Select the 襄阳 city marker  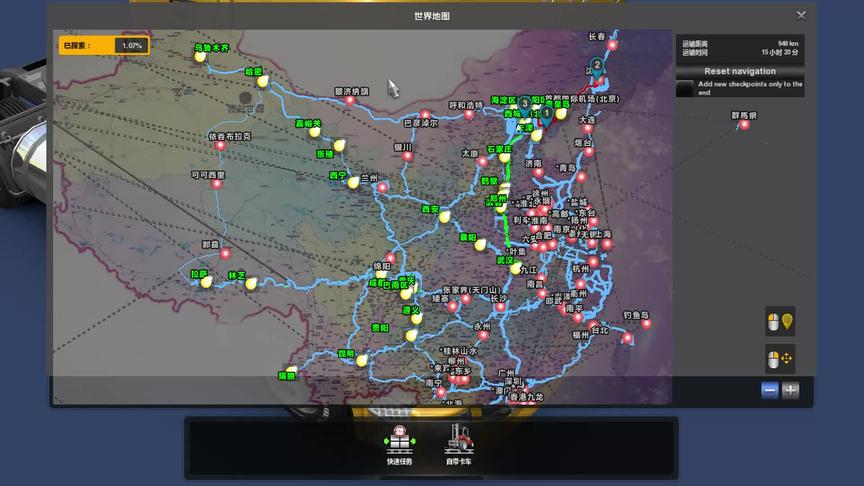pyautogui.click(x=480, y=245)
